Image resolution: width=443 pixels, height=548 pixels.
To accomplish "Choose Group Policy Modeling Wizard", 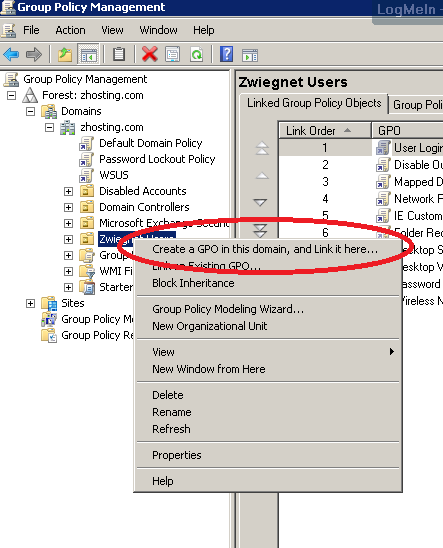I will pyautogui.click(x=268, y=309).
